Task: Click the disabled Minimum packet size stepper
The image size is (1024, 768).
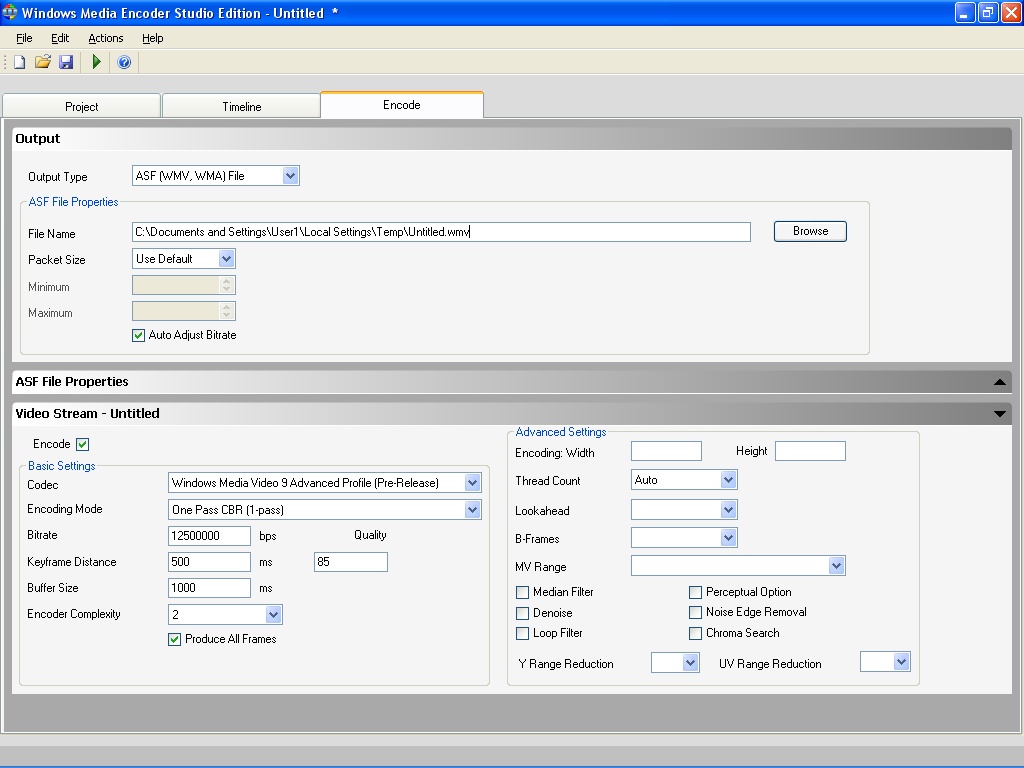Action: (x=227, y=285)
